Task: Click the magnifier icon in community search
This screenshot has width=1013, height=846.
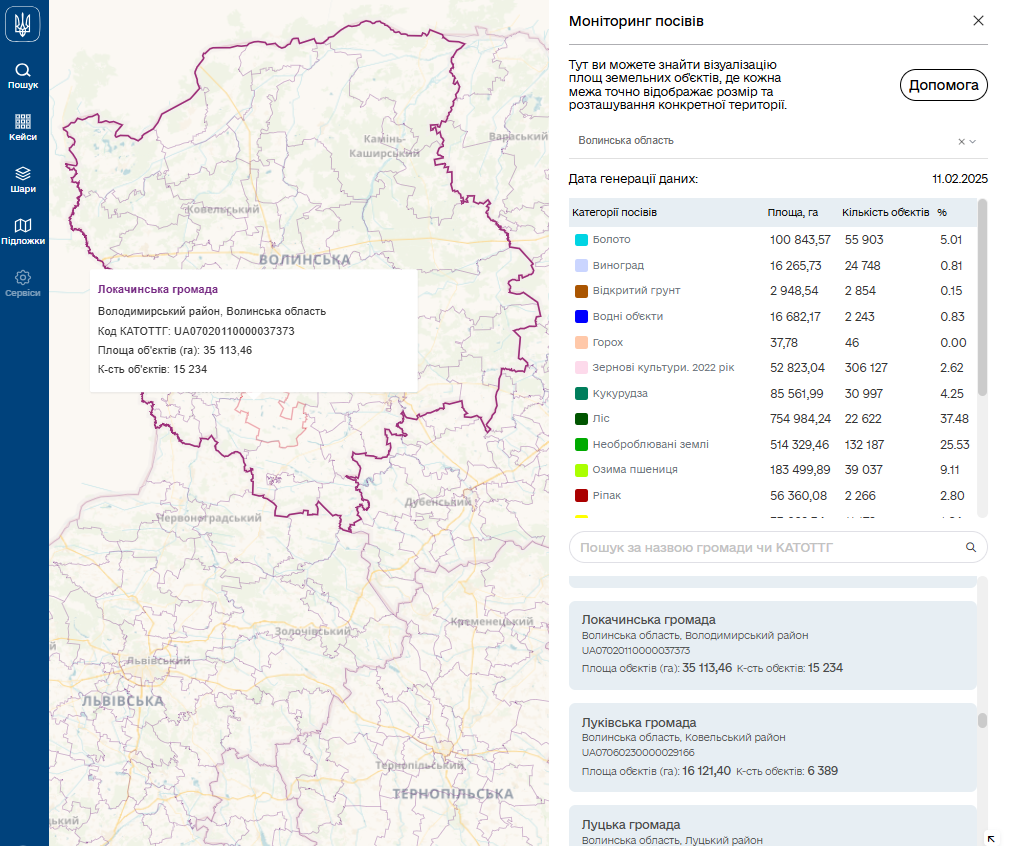Action: point(970,547)
